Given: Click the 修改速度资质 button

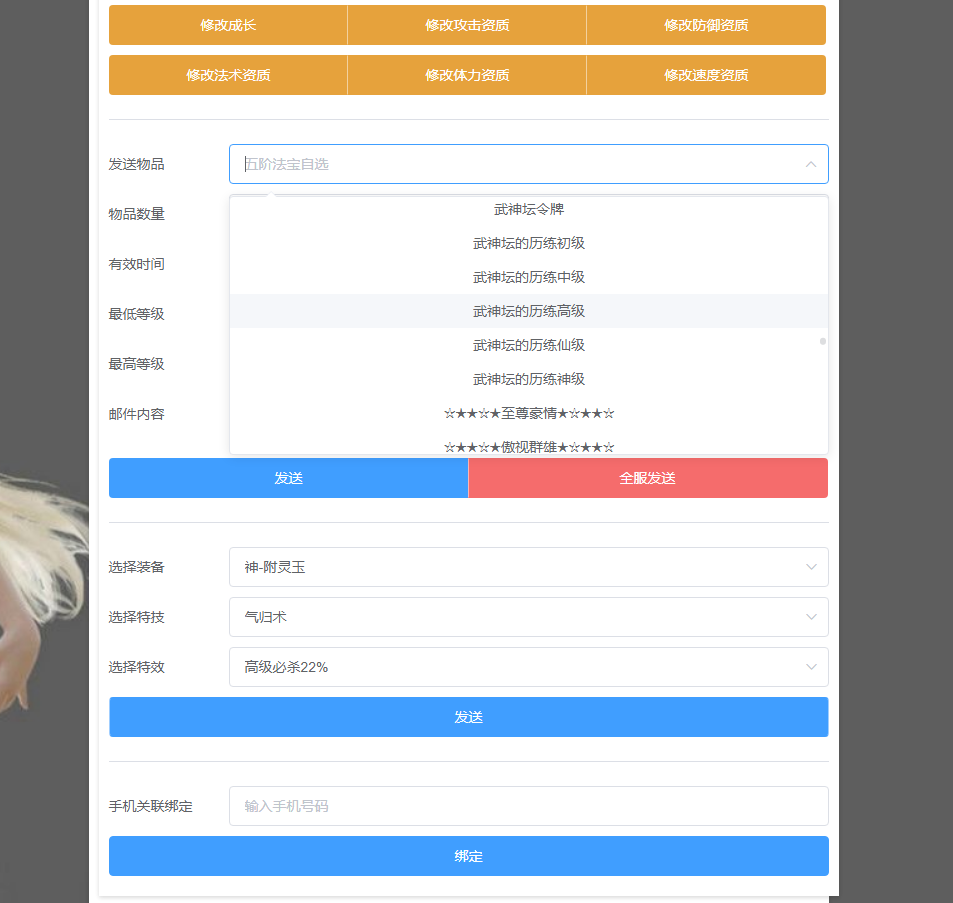Looking at the screenshot, I should (x=706, y=75).
